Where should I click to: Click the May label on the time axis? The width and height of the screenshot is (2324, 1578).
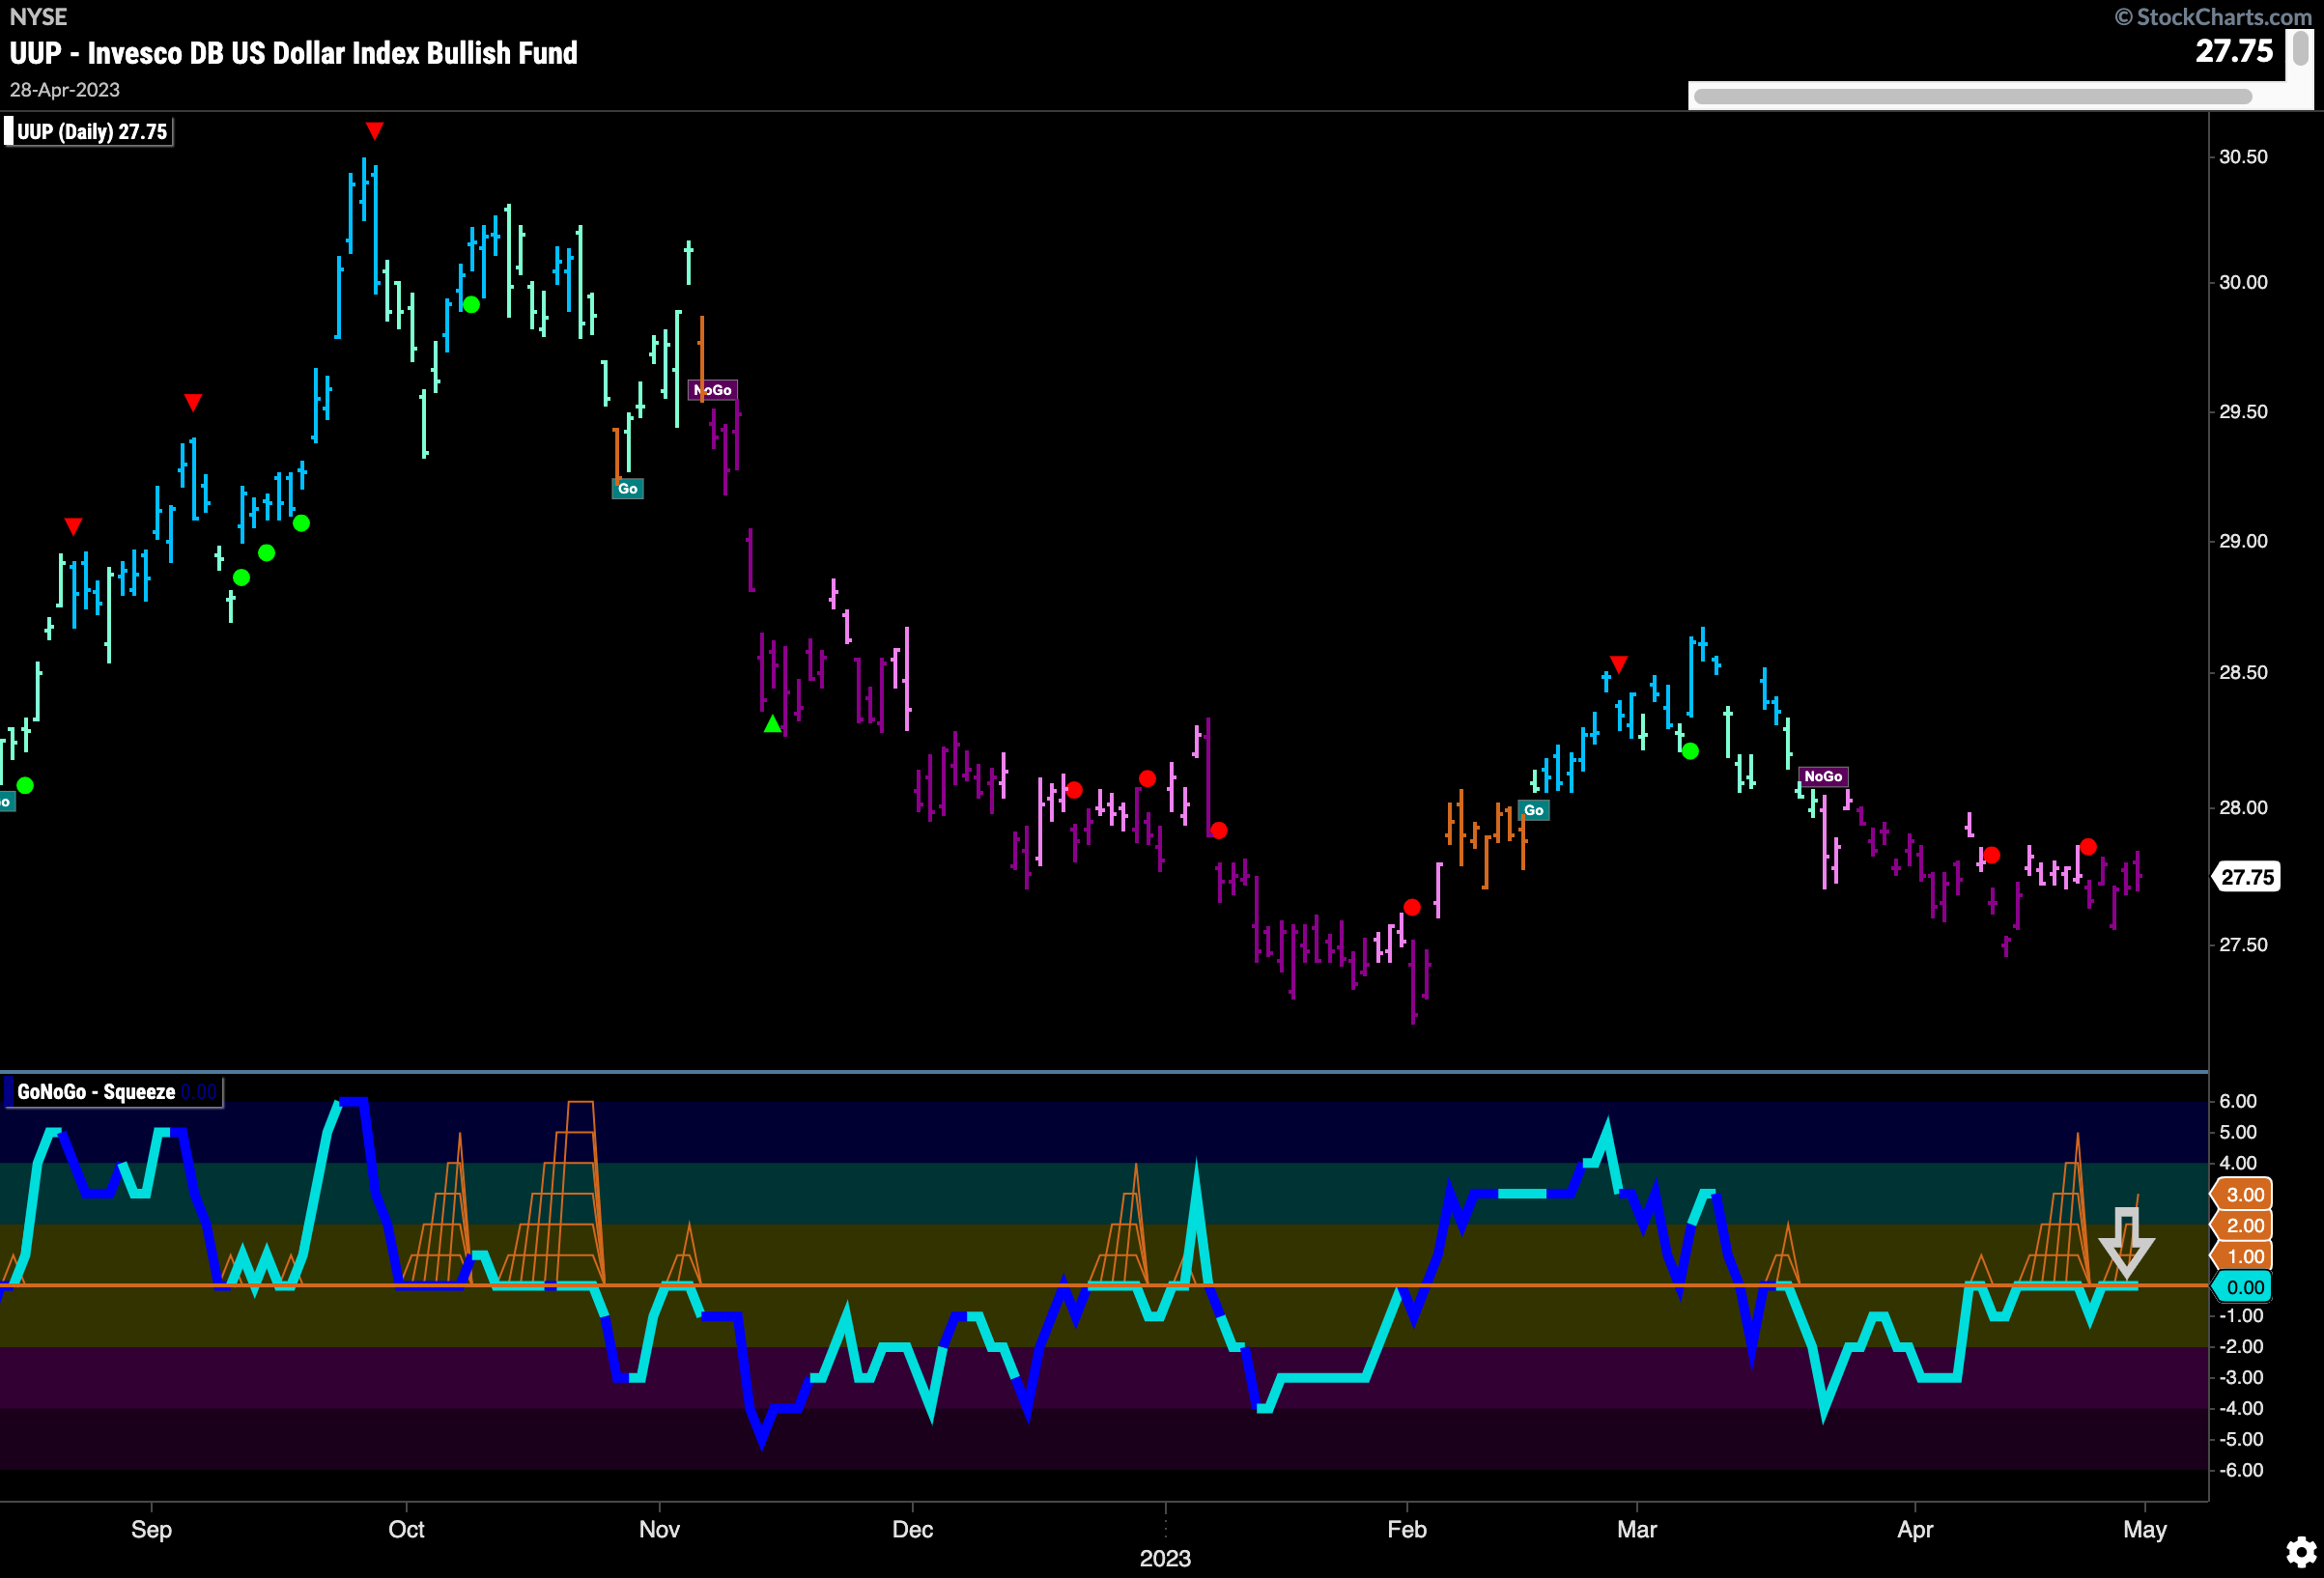(x=2144, y=1529)
